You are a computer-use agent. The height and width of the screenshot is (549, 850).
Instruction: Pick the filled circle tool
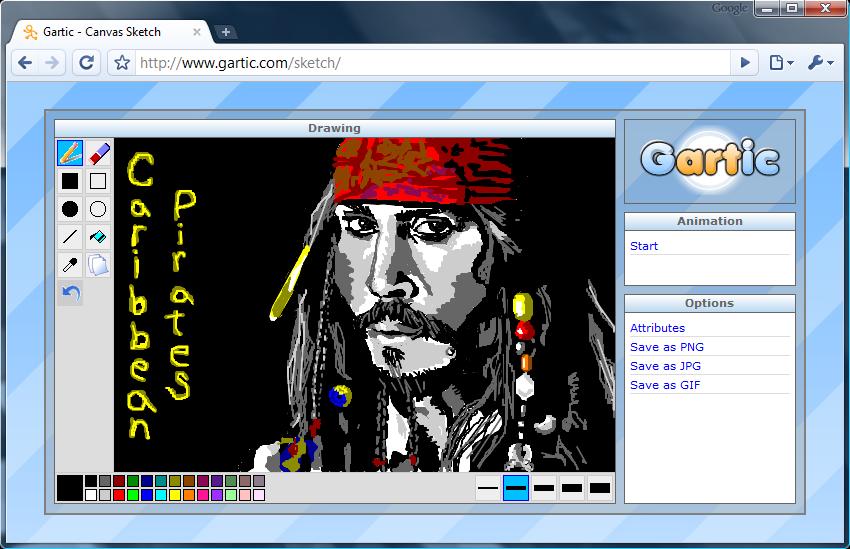click(x=70, y=209)
